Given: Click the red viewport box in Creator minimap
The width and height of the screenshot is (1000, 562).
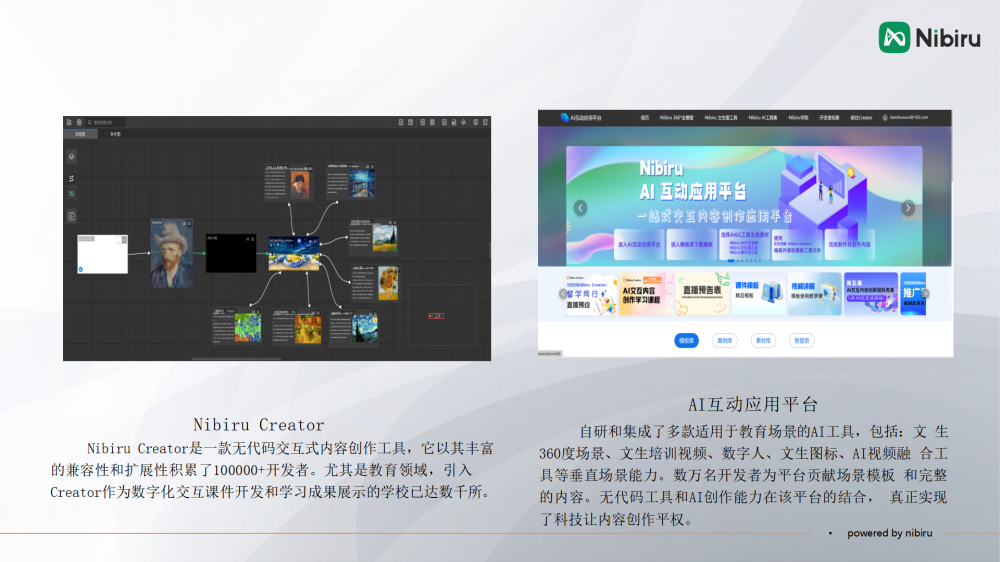Looking at the screenshot, I should [x=436, y=316].
